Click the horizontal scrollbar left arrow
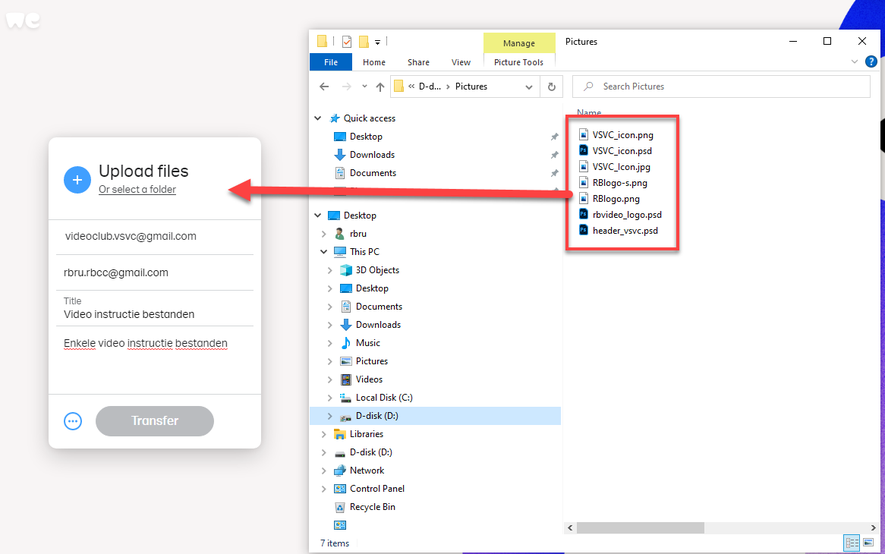This screenshot has width=885, height=554. tap(570, 527)
